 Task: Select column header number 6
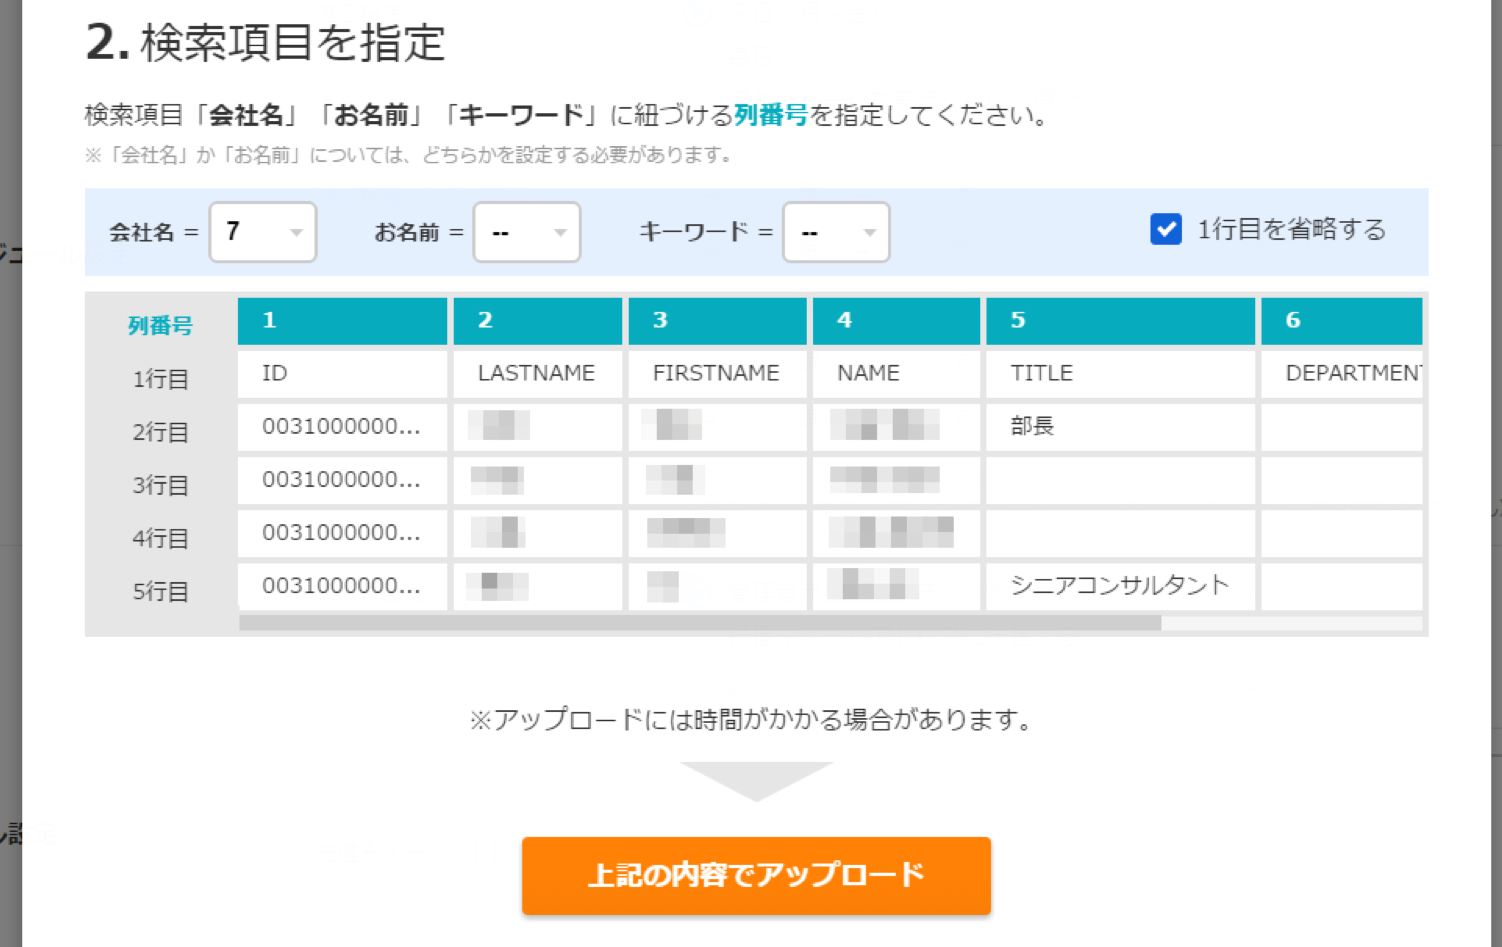tap(1341, 321)
